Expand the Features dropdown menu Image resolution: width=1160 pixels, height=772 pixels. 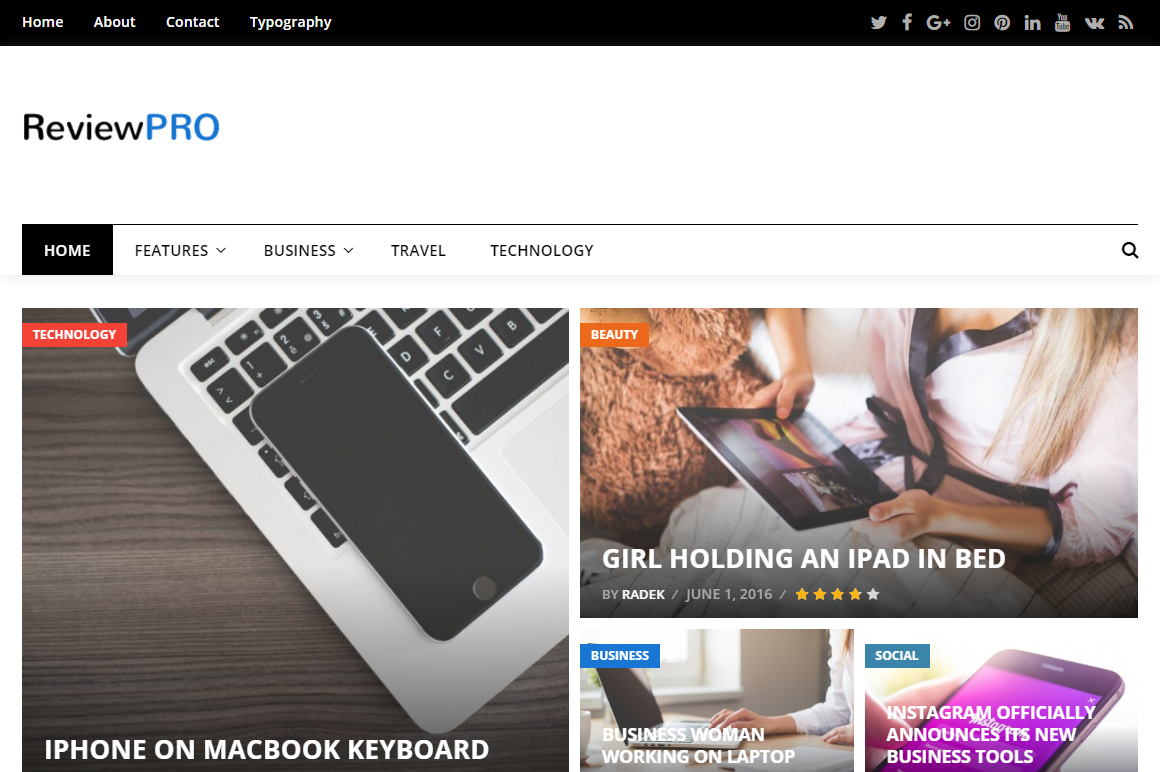180,250
